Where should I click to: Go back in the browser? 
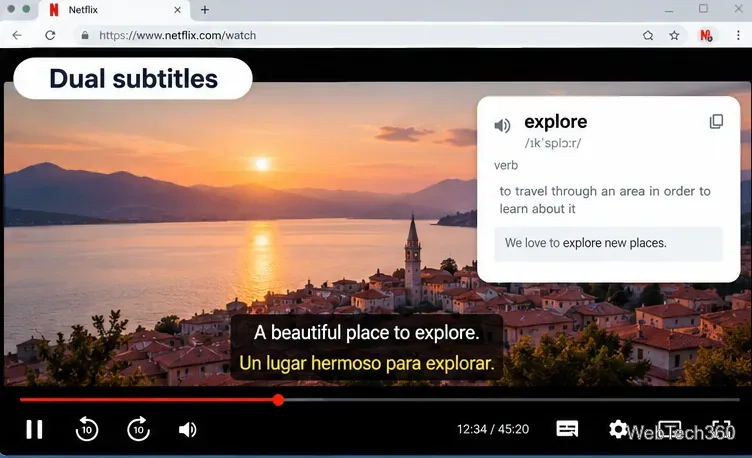tap(17, 35)
